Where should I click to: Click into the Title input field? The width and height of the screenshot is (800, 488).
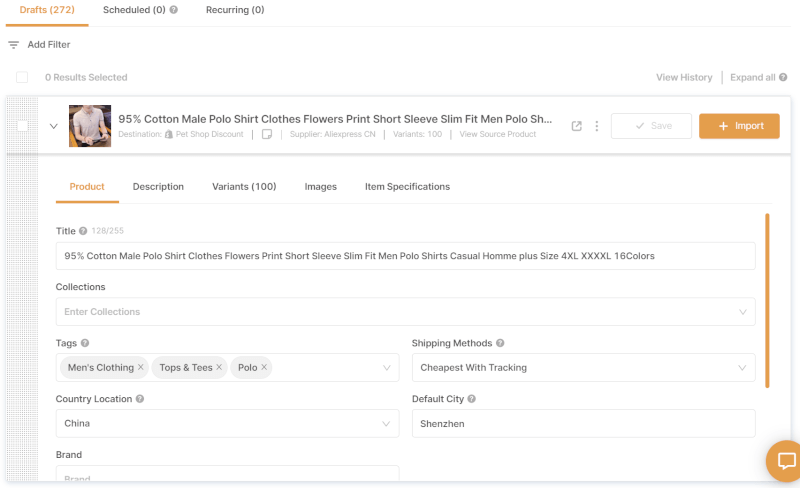pos(406,256)
